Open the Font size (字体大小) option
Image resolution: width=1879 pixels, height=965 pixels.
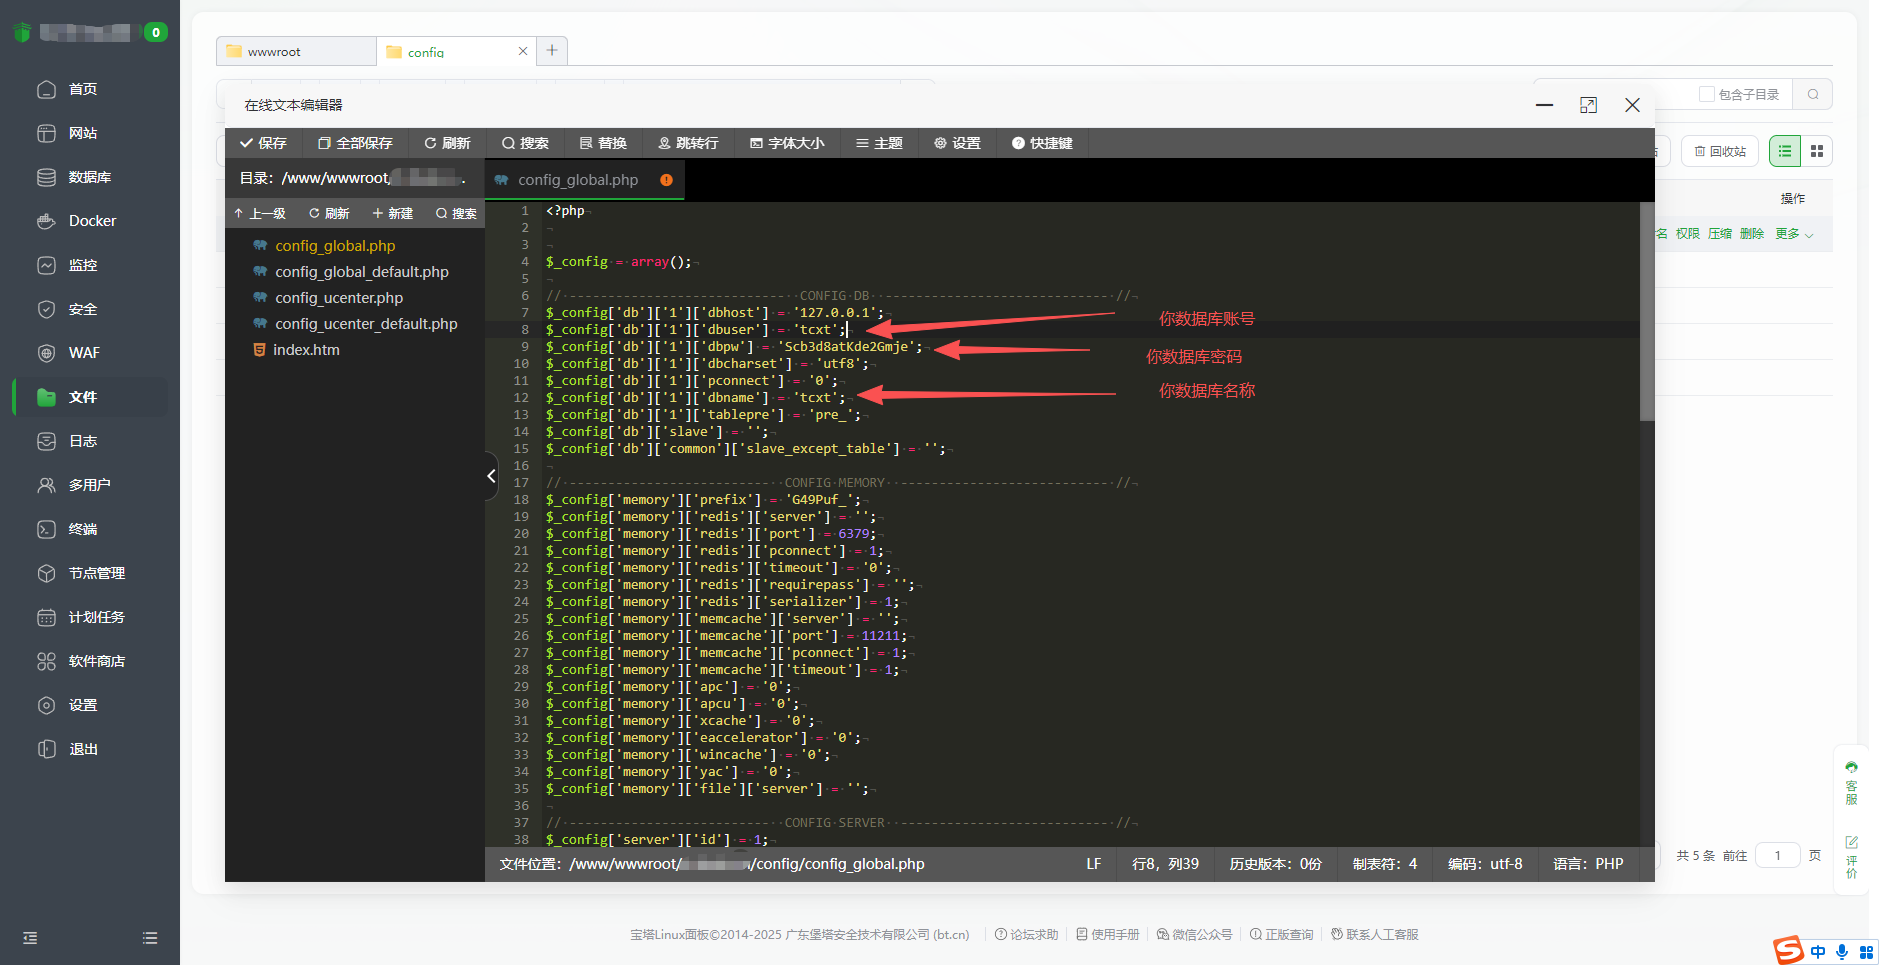point(787,143)
